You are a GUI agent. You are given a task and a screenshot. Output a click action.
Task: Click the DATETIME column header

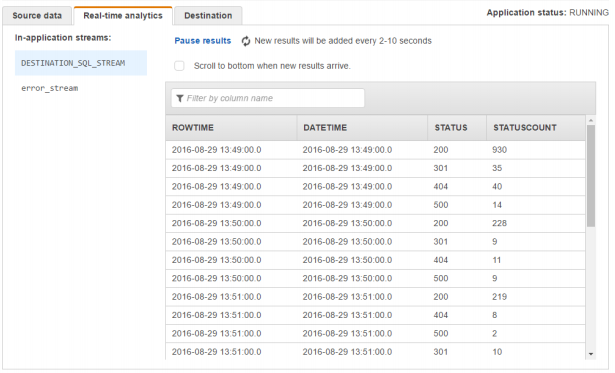tap(362, 128)
